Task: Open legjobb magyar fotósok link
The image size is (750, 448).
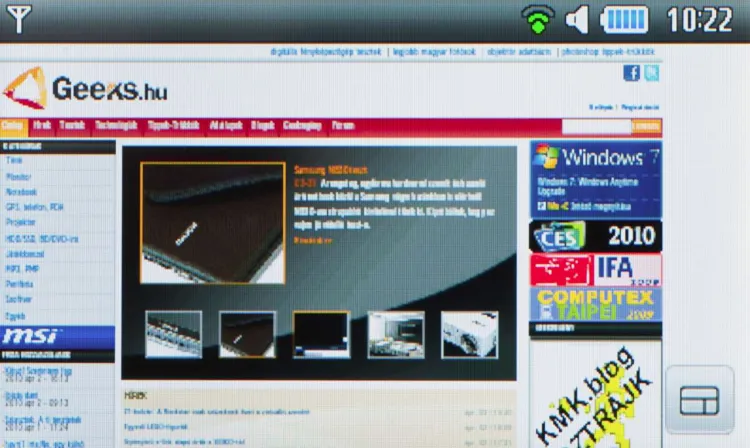Action: point(434,52)
